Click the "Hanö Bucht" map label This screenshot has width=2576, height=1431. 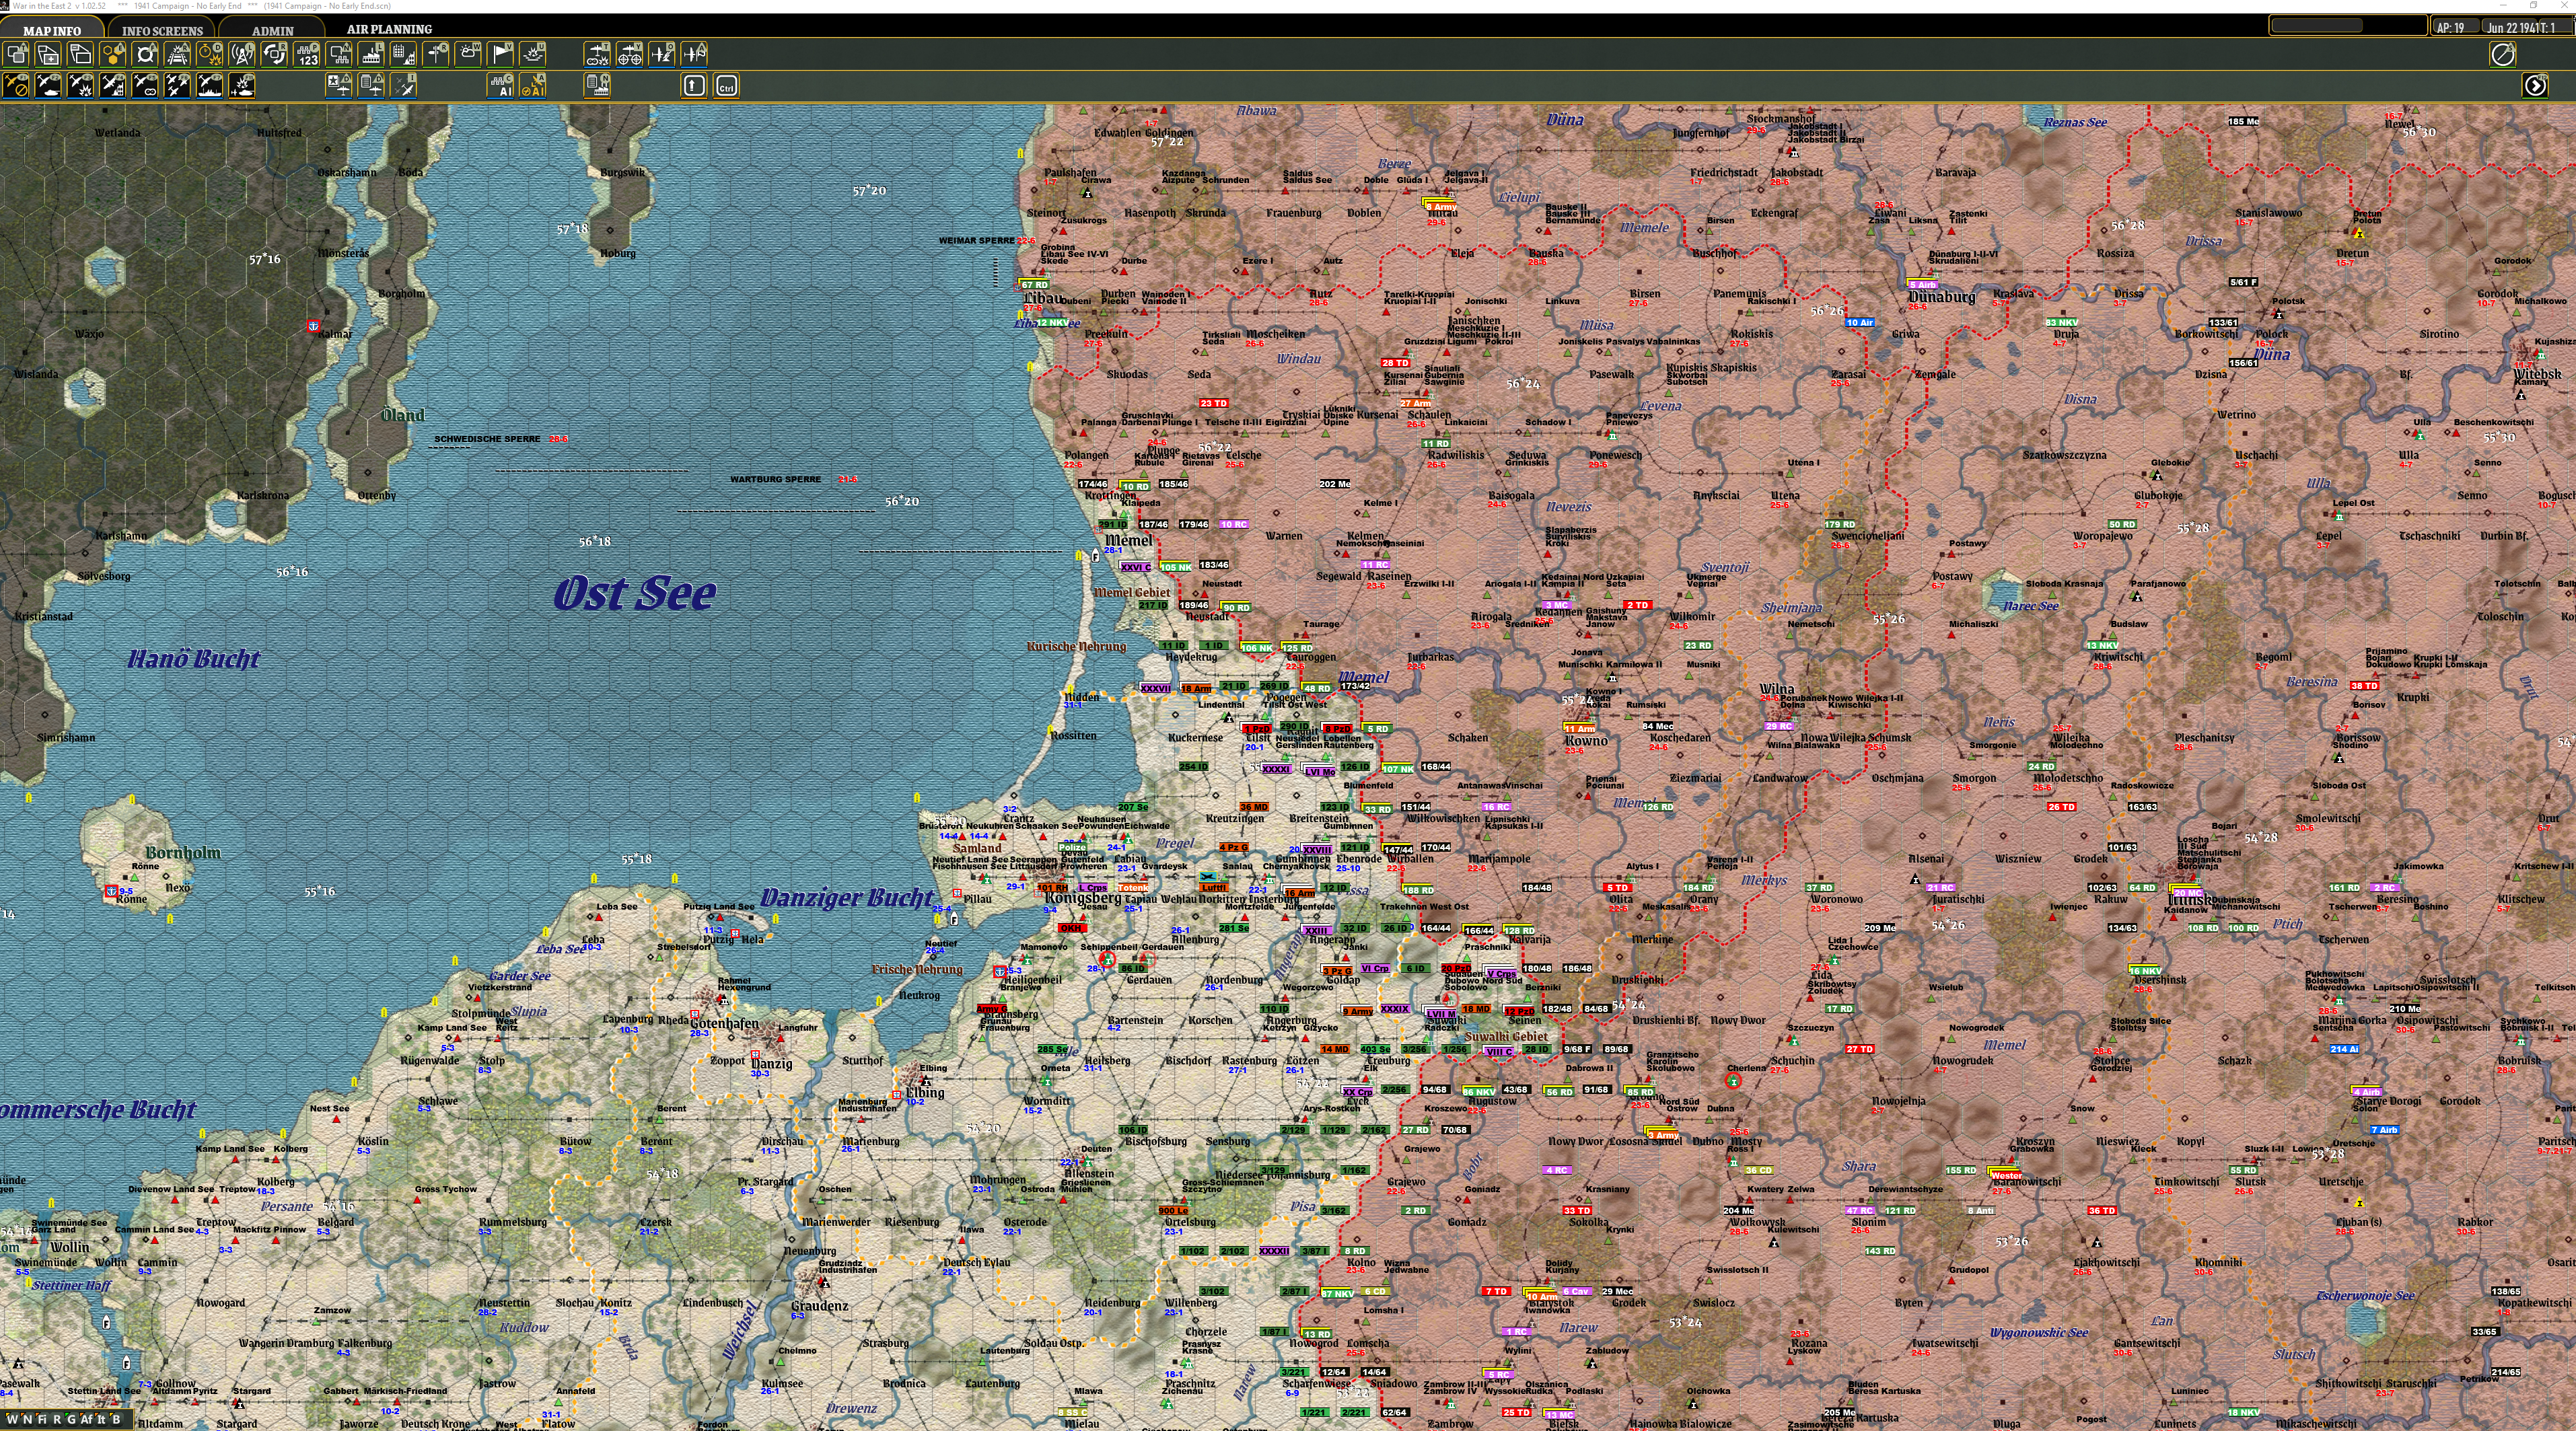click(194, 658)
